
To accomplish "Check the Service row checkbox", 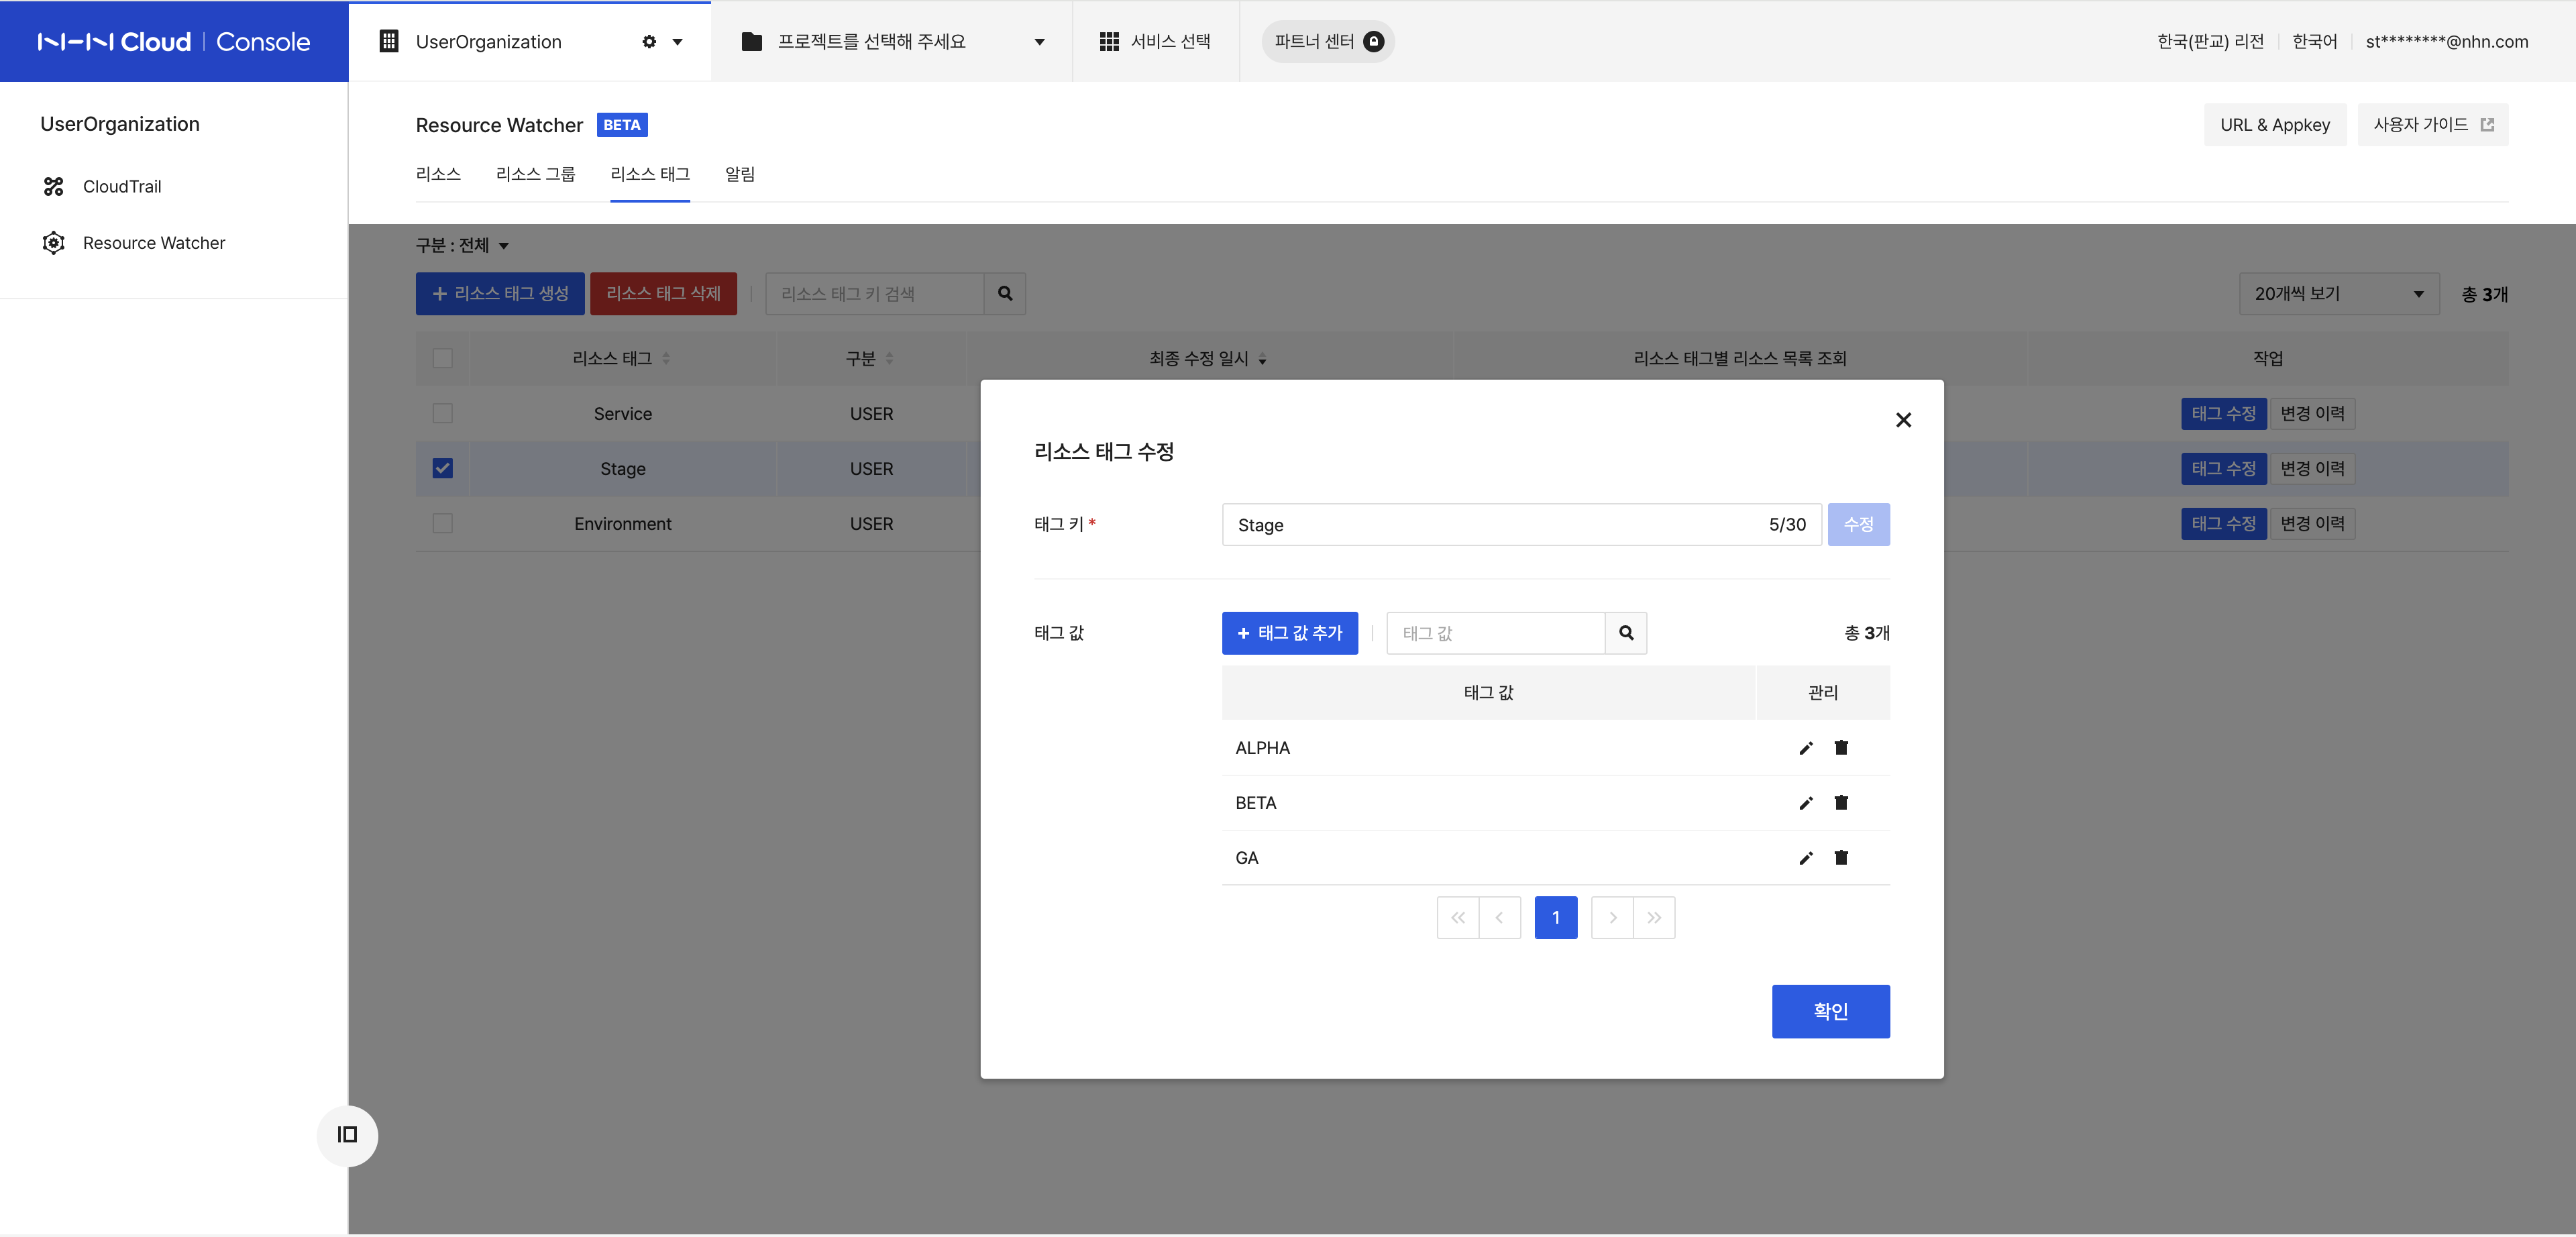I will [443, 414].
